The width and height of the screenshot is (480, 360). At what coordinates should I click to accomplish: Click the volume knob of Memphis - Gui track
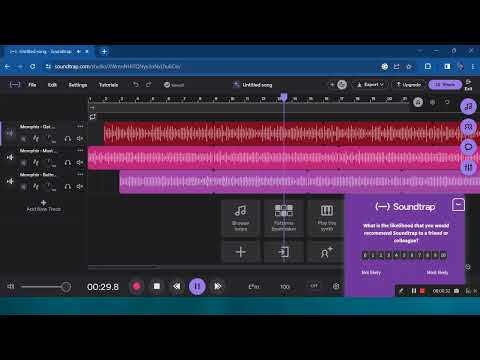[x=24, y=138]
